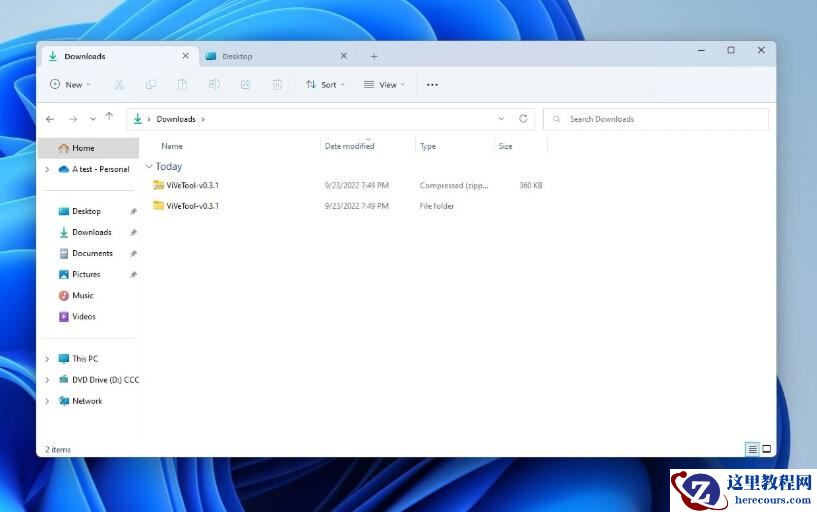Collapse the Today group
This screenshot has width=817, height=512.
coord(149,166)
